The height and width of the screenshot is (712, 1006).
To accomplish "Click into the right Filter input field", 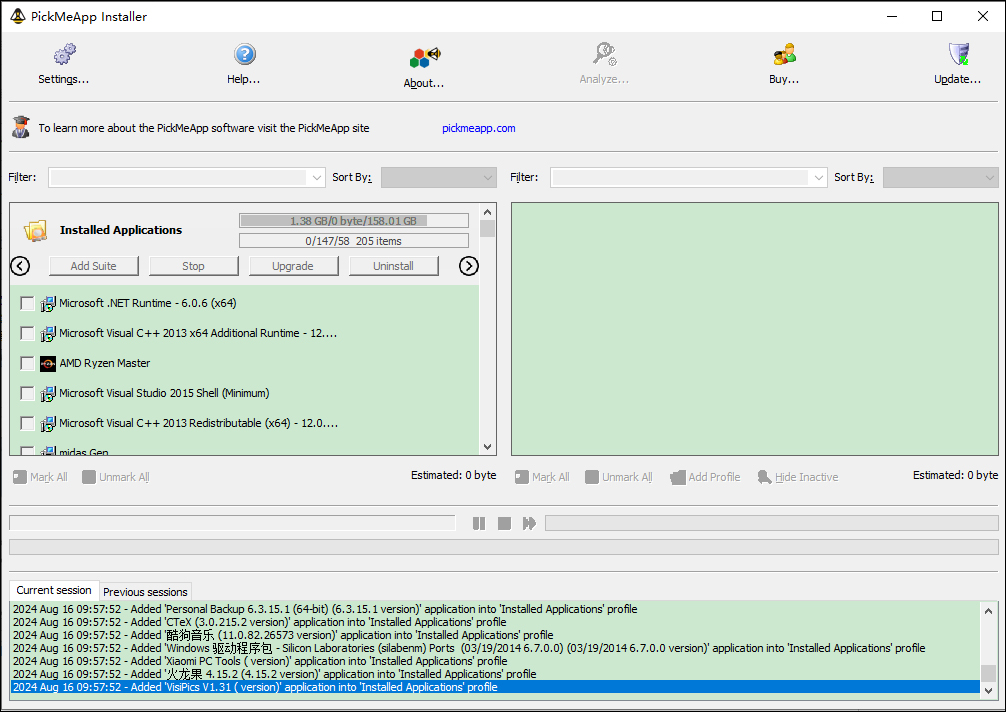I will pos(680,178).
